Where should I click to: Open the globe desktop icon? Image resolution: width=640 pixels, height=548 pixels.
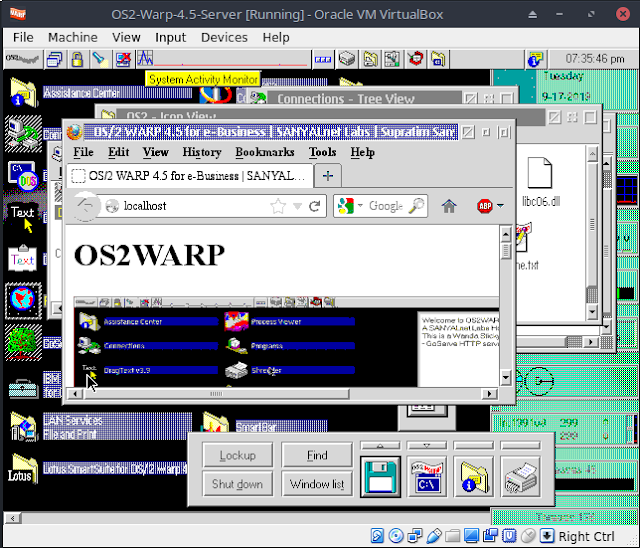click(x=23, y=301)
